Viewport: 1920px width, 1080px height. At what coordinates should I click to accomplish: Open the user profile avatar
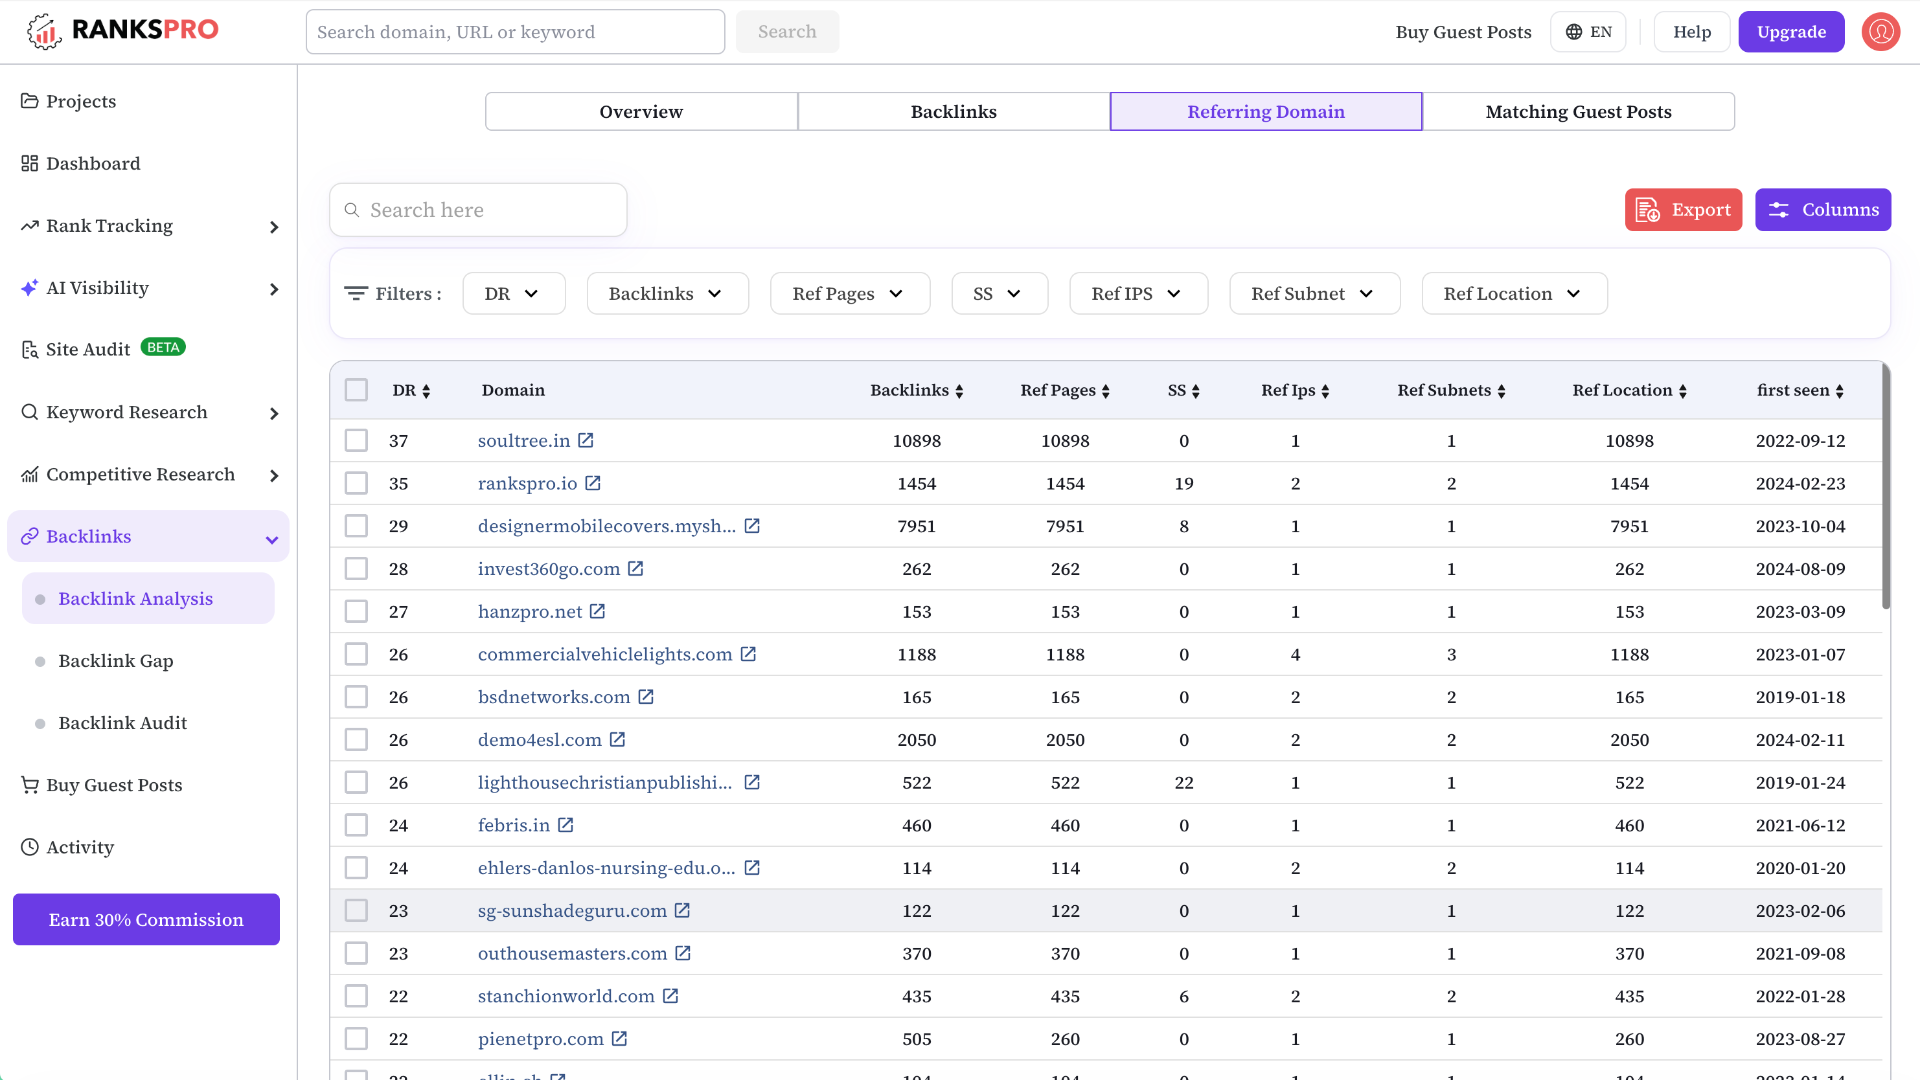click(1880, 32)
